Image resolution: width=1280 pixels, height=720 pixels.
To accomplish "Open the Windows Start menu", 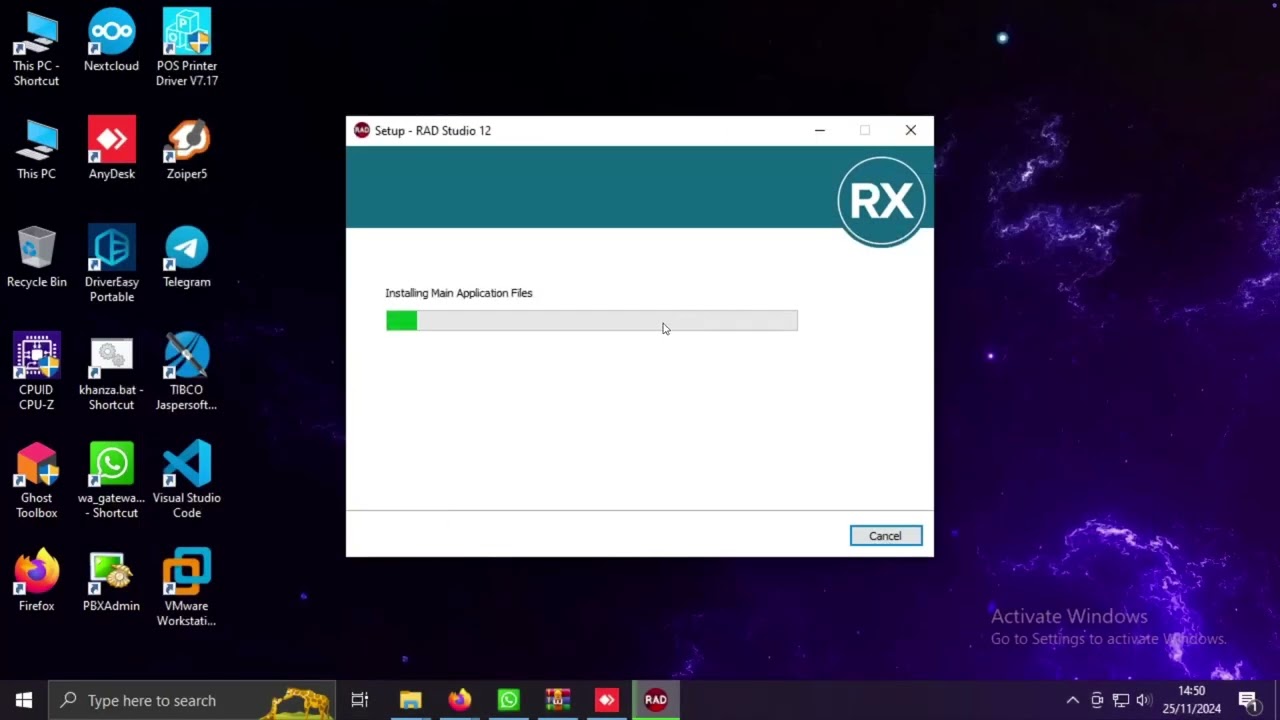I will click(x=24, y=700).
